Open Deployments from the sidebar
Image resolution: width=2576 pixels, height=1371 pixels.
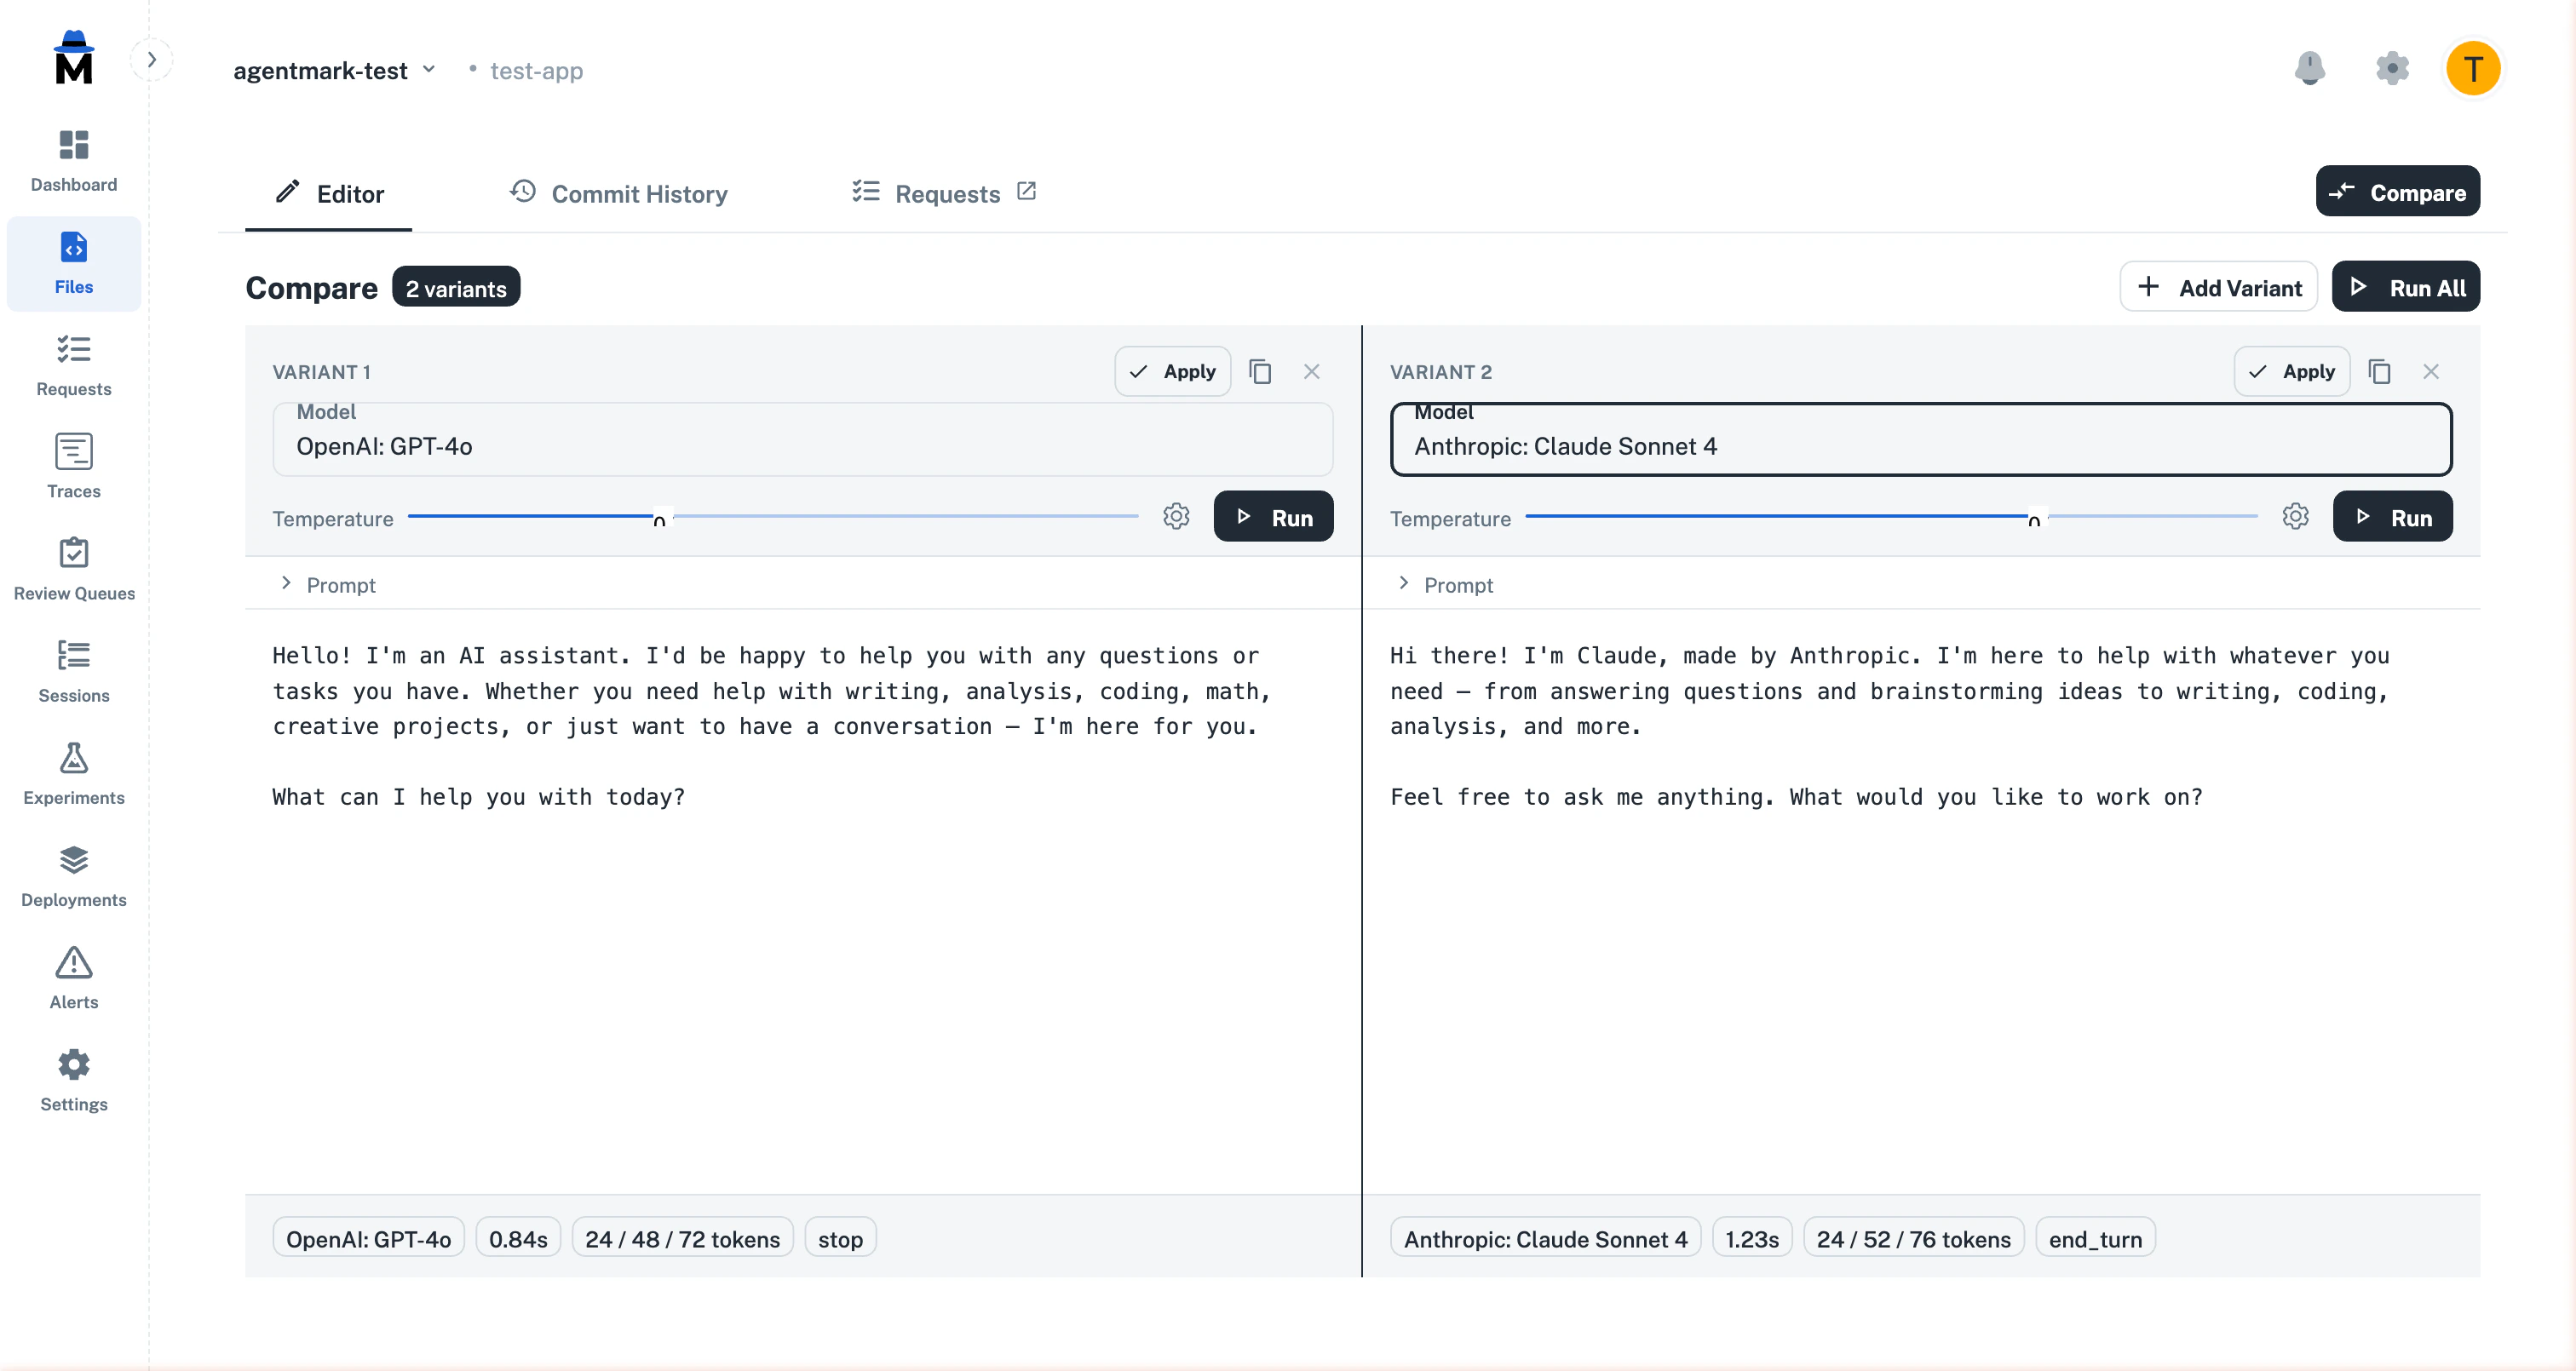point(73,873)
